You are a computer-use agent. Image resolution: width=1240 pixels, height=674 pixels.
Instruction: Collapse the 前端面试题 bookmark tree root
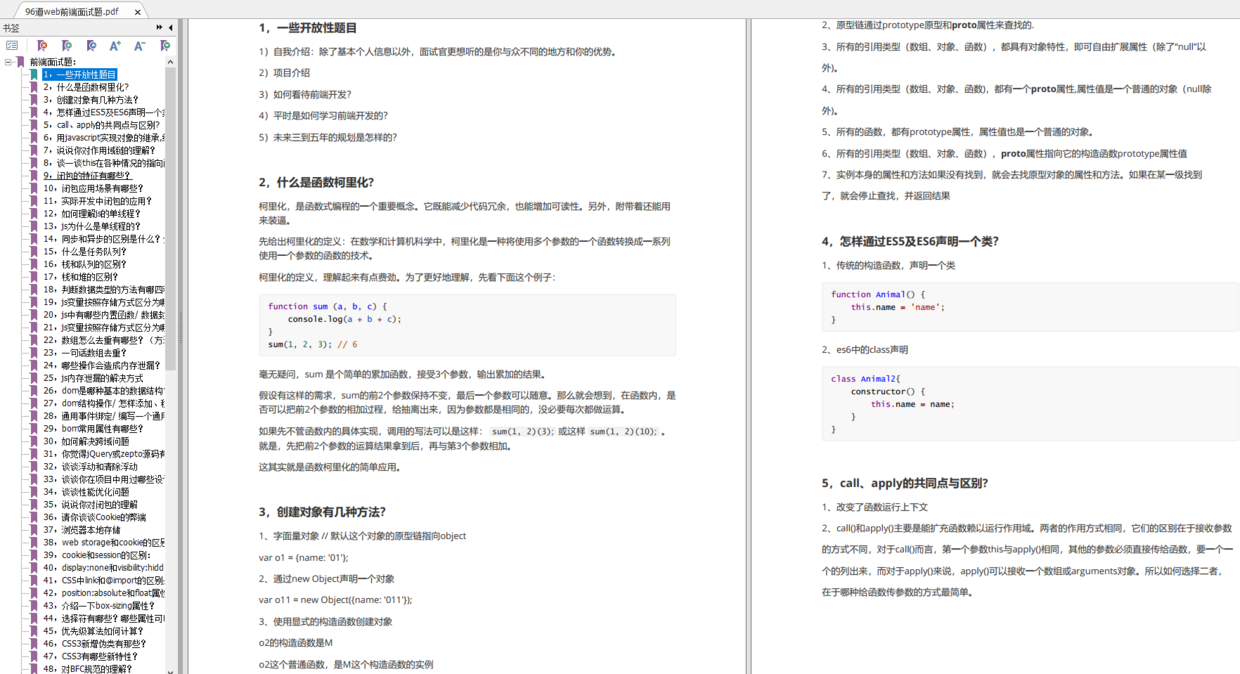8,62
